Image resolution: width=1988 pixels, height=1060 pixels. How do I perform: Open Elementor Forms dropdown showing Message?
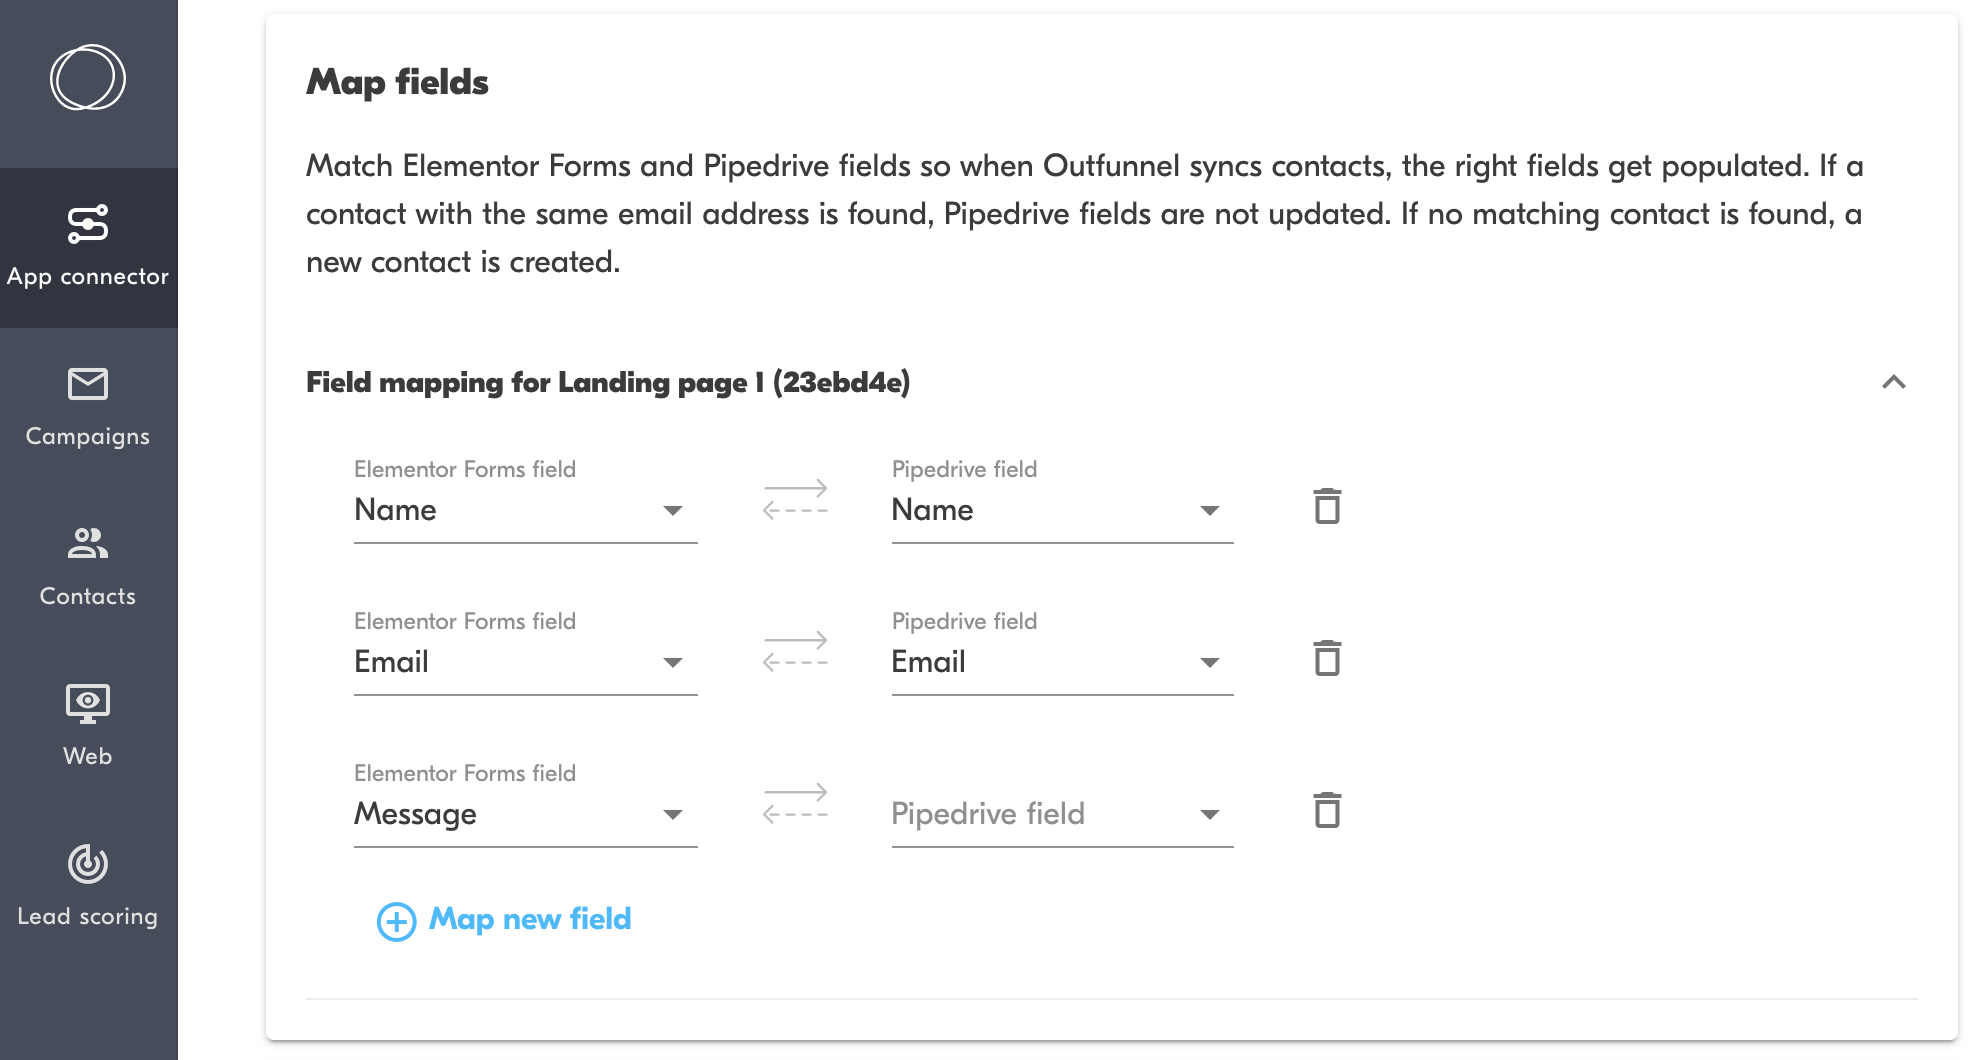pos(525,815)
